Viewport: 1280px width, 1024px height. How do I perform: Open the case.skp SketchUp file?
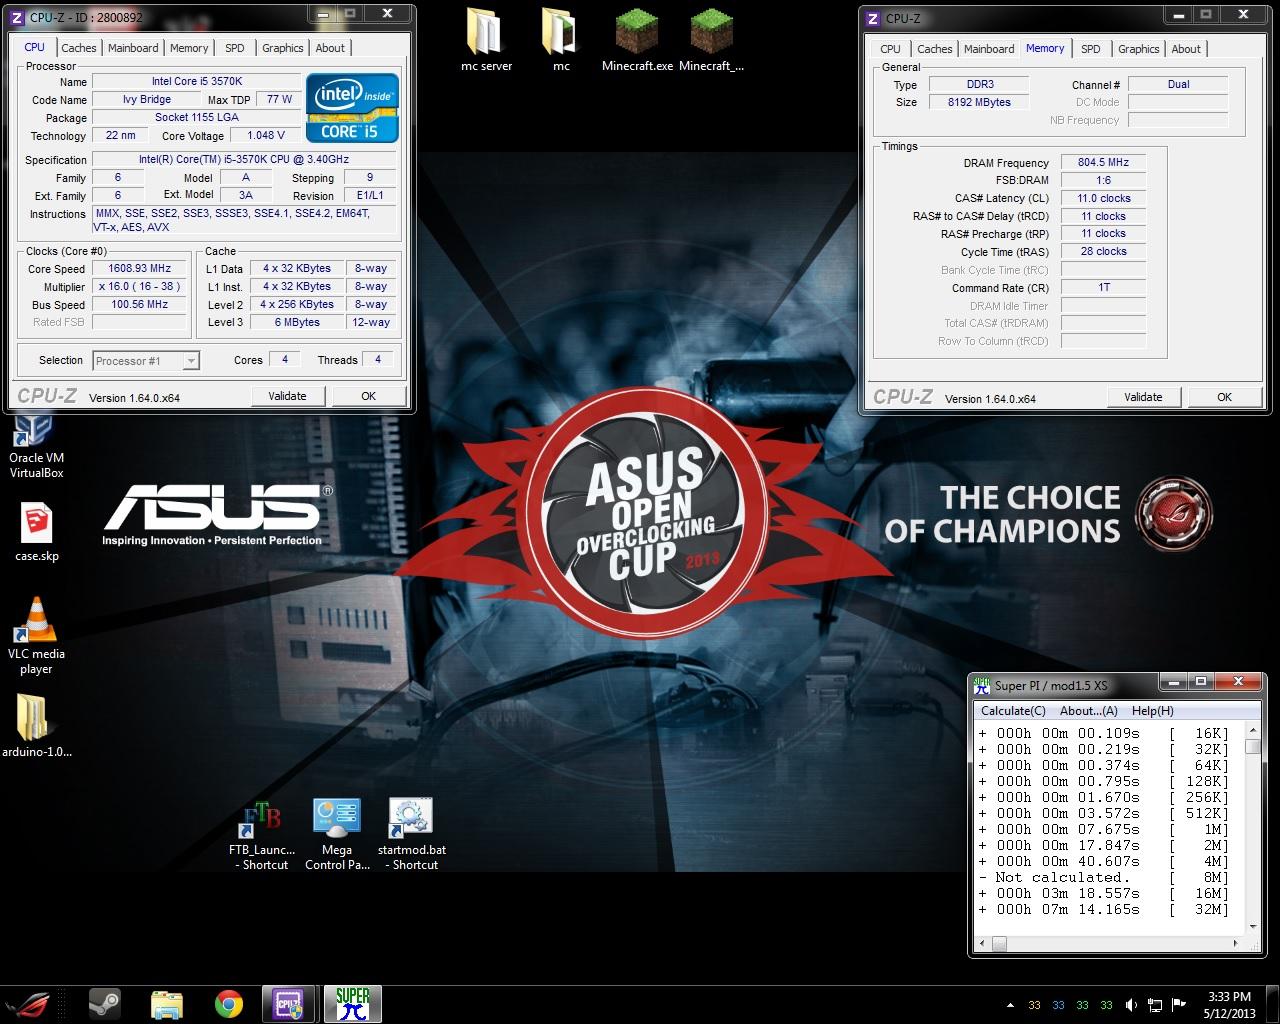[x=37, y=531]
